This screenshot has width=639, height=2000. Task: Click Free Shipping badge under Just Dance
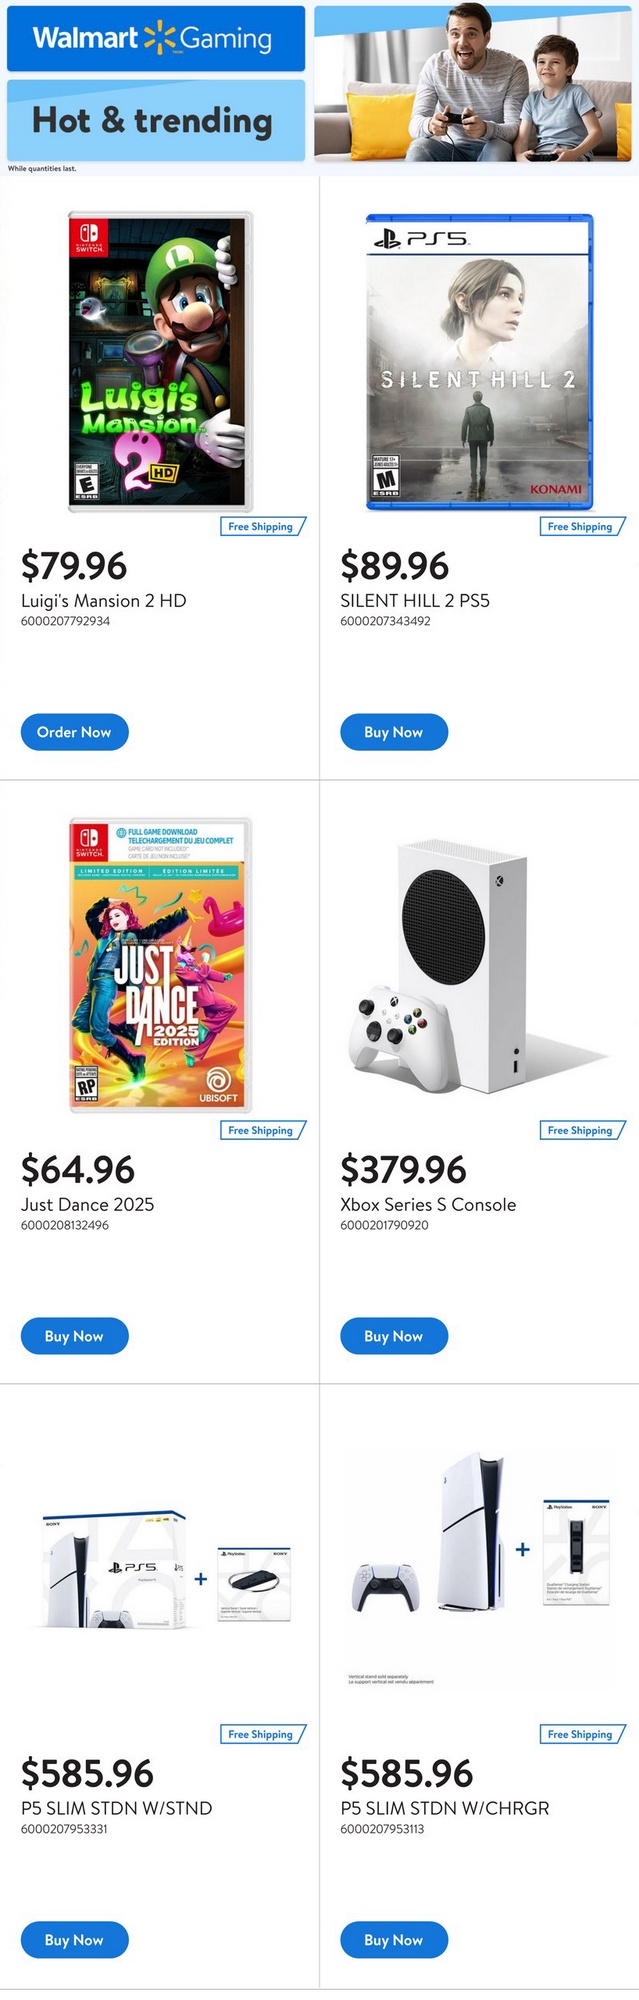(x=262, y=1130)
